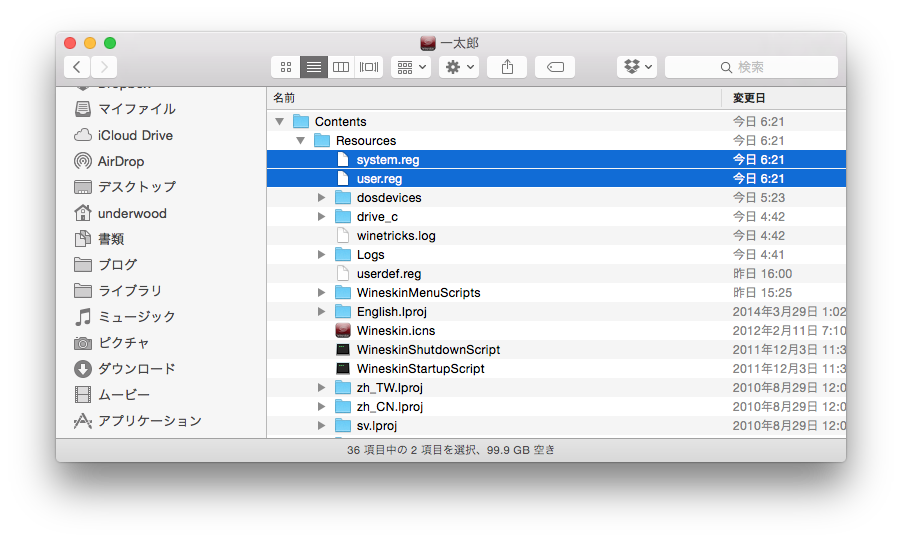Select the English.lproj folder name
Screen dimensions: 902x542
[392, 311]
